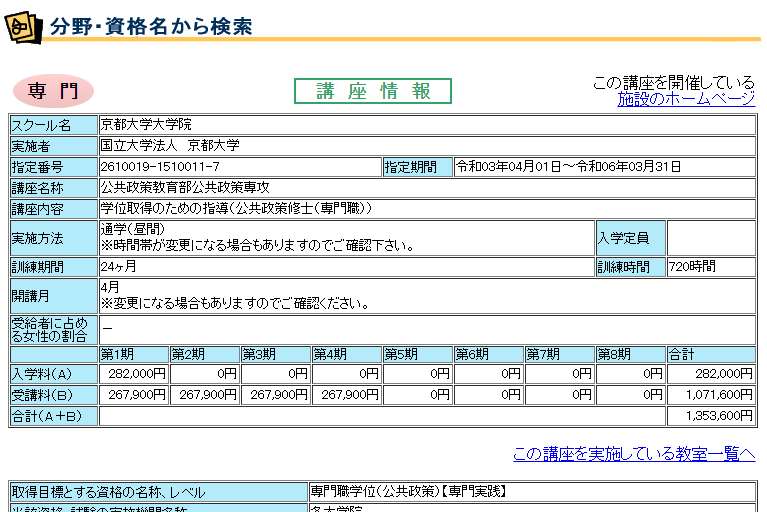767x512 pixels.
Task: Open the 施設のホームページ link
Action: pos(686,99)
